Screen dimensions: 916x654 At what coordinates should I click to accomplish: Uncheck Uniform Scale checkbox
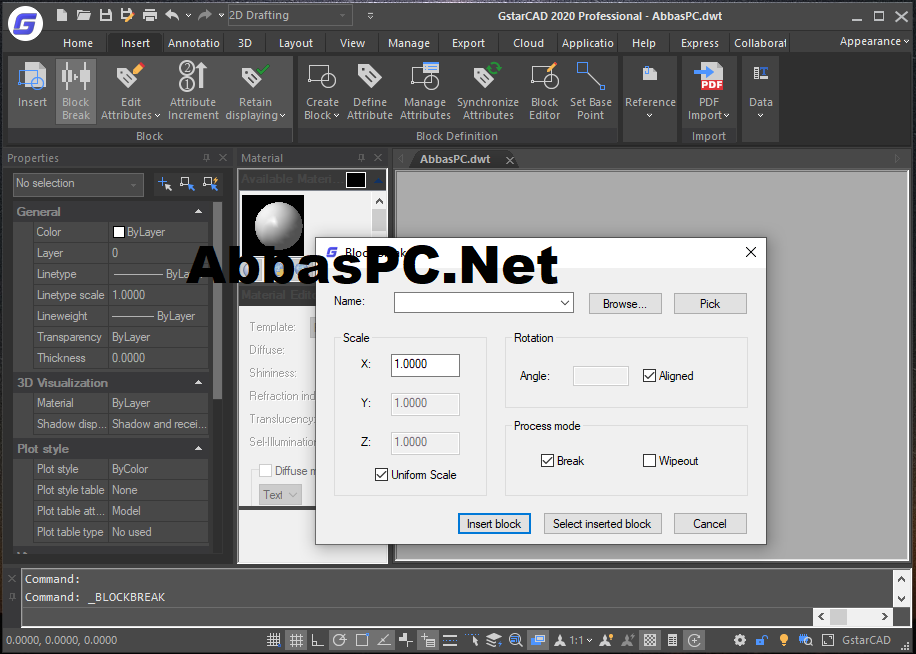[381, 475]
